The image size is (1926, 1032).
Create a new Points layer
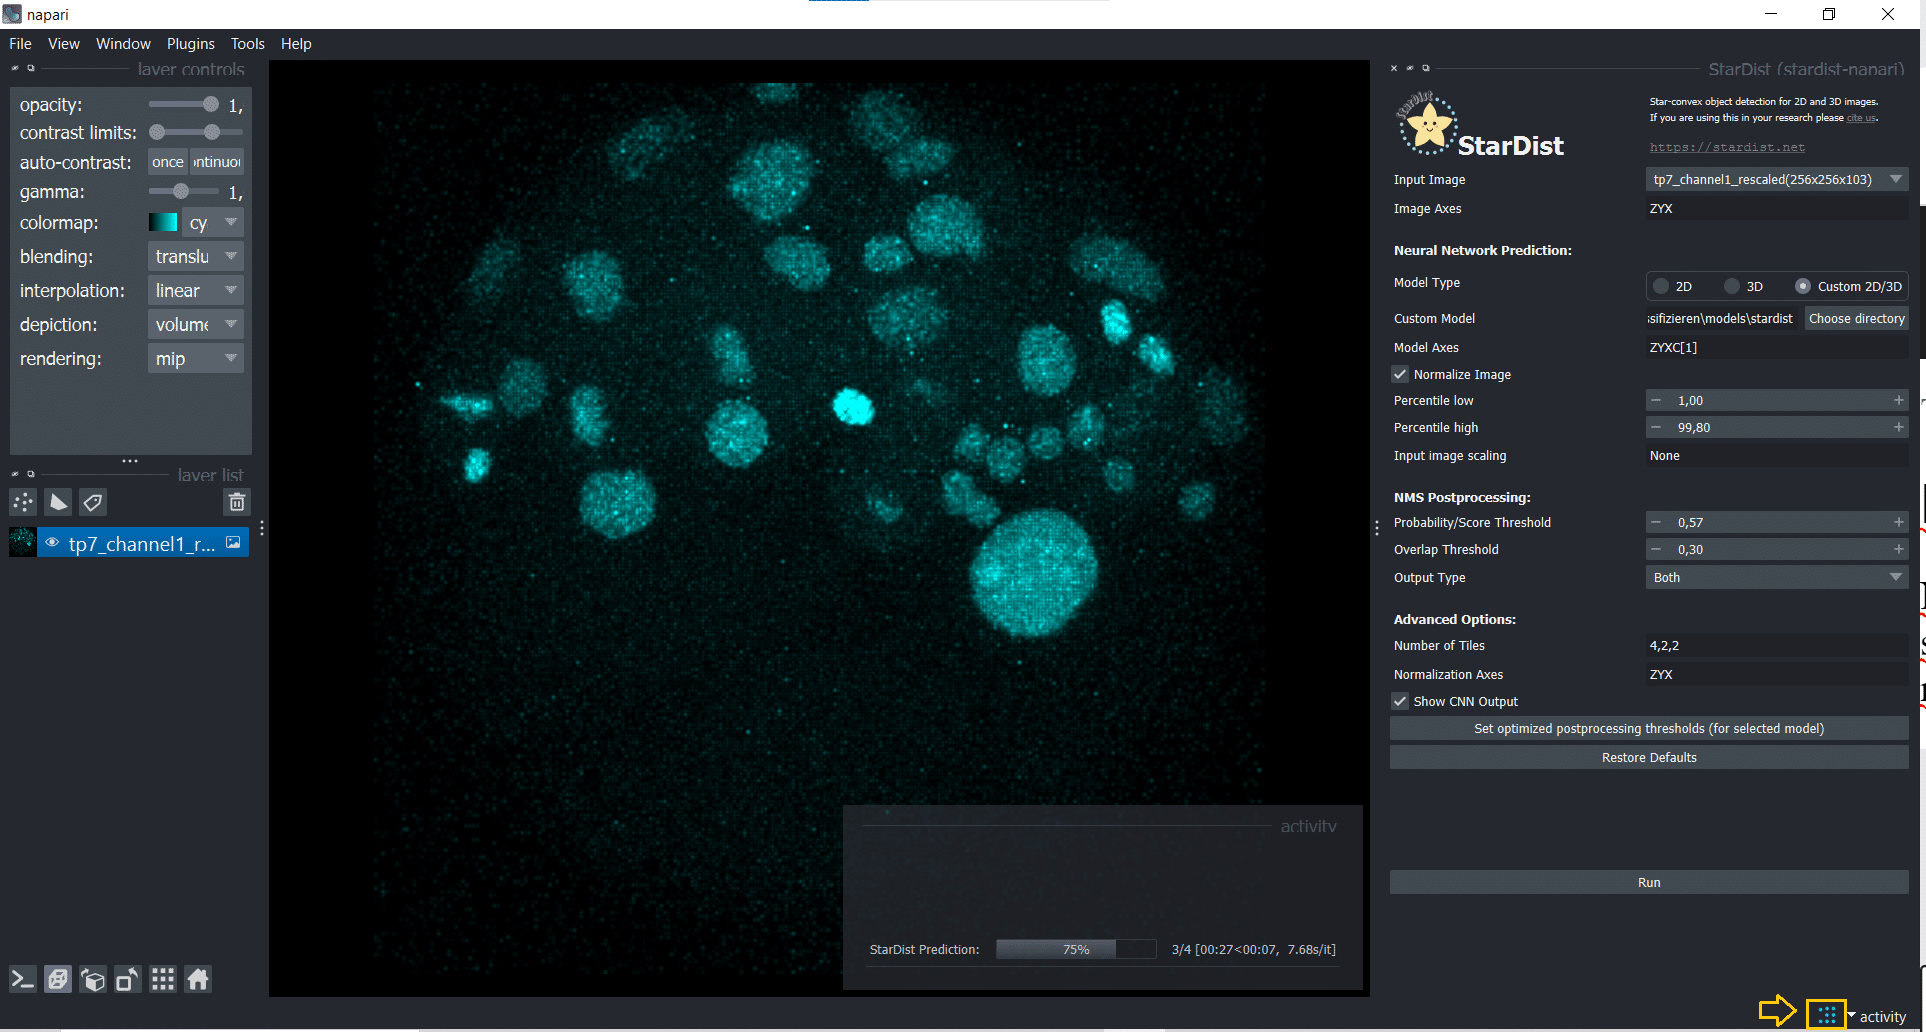pyautogui.click(x=22, y=502)
